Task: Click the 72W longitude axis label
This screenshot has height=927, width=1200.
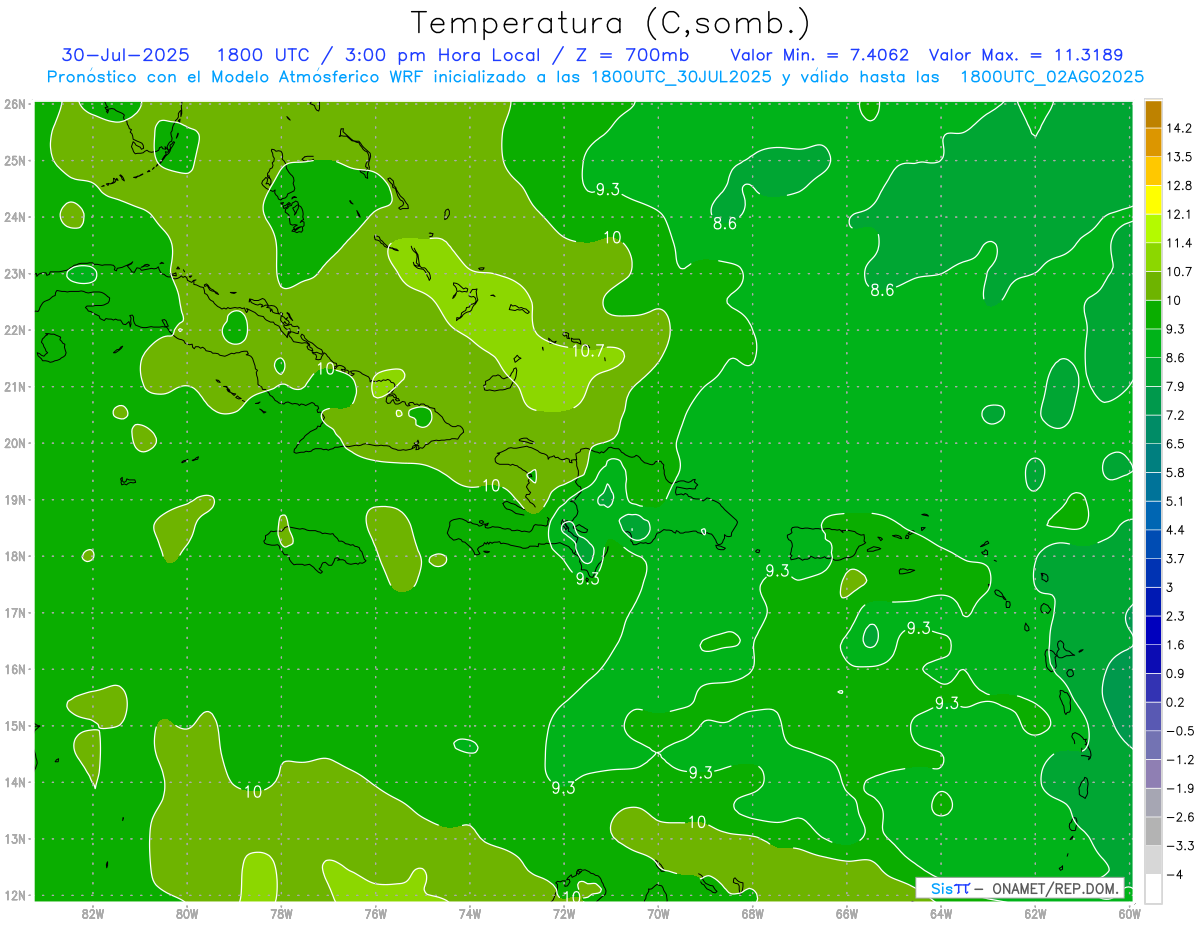Action: [x=564, y=913]
